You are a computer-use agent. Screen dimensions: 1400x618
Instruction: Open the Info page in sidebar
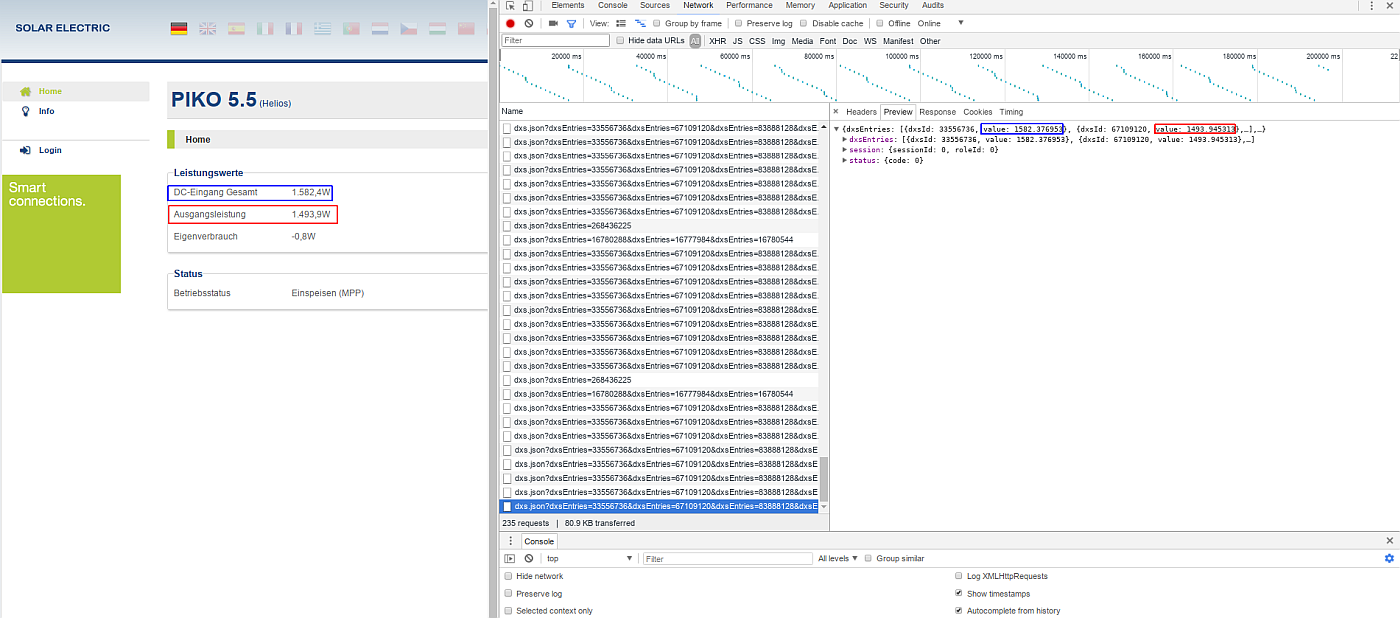46,111
